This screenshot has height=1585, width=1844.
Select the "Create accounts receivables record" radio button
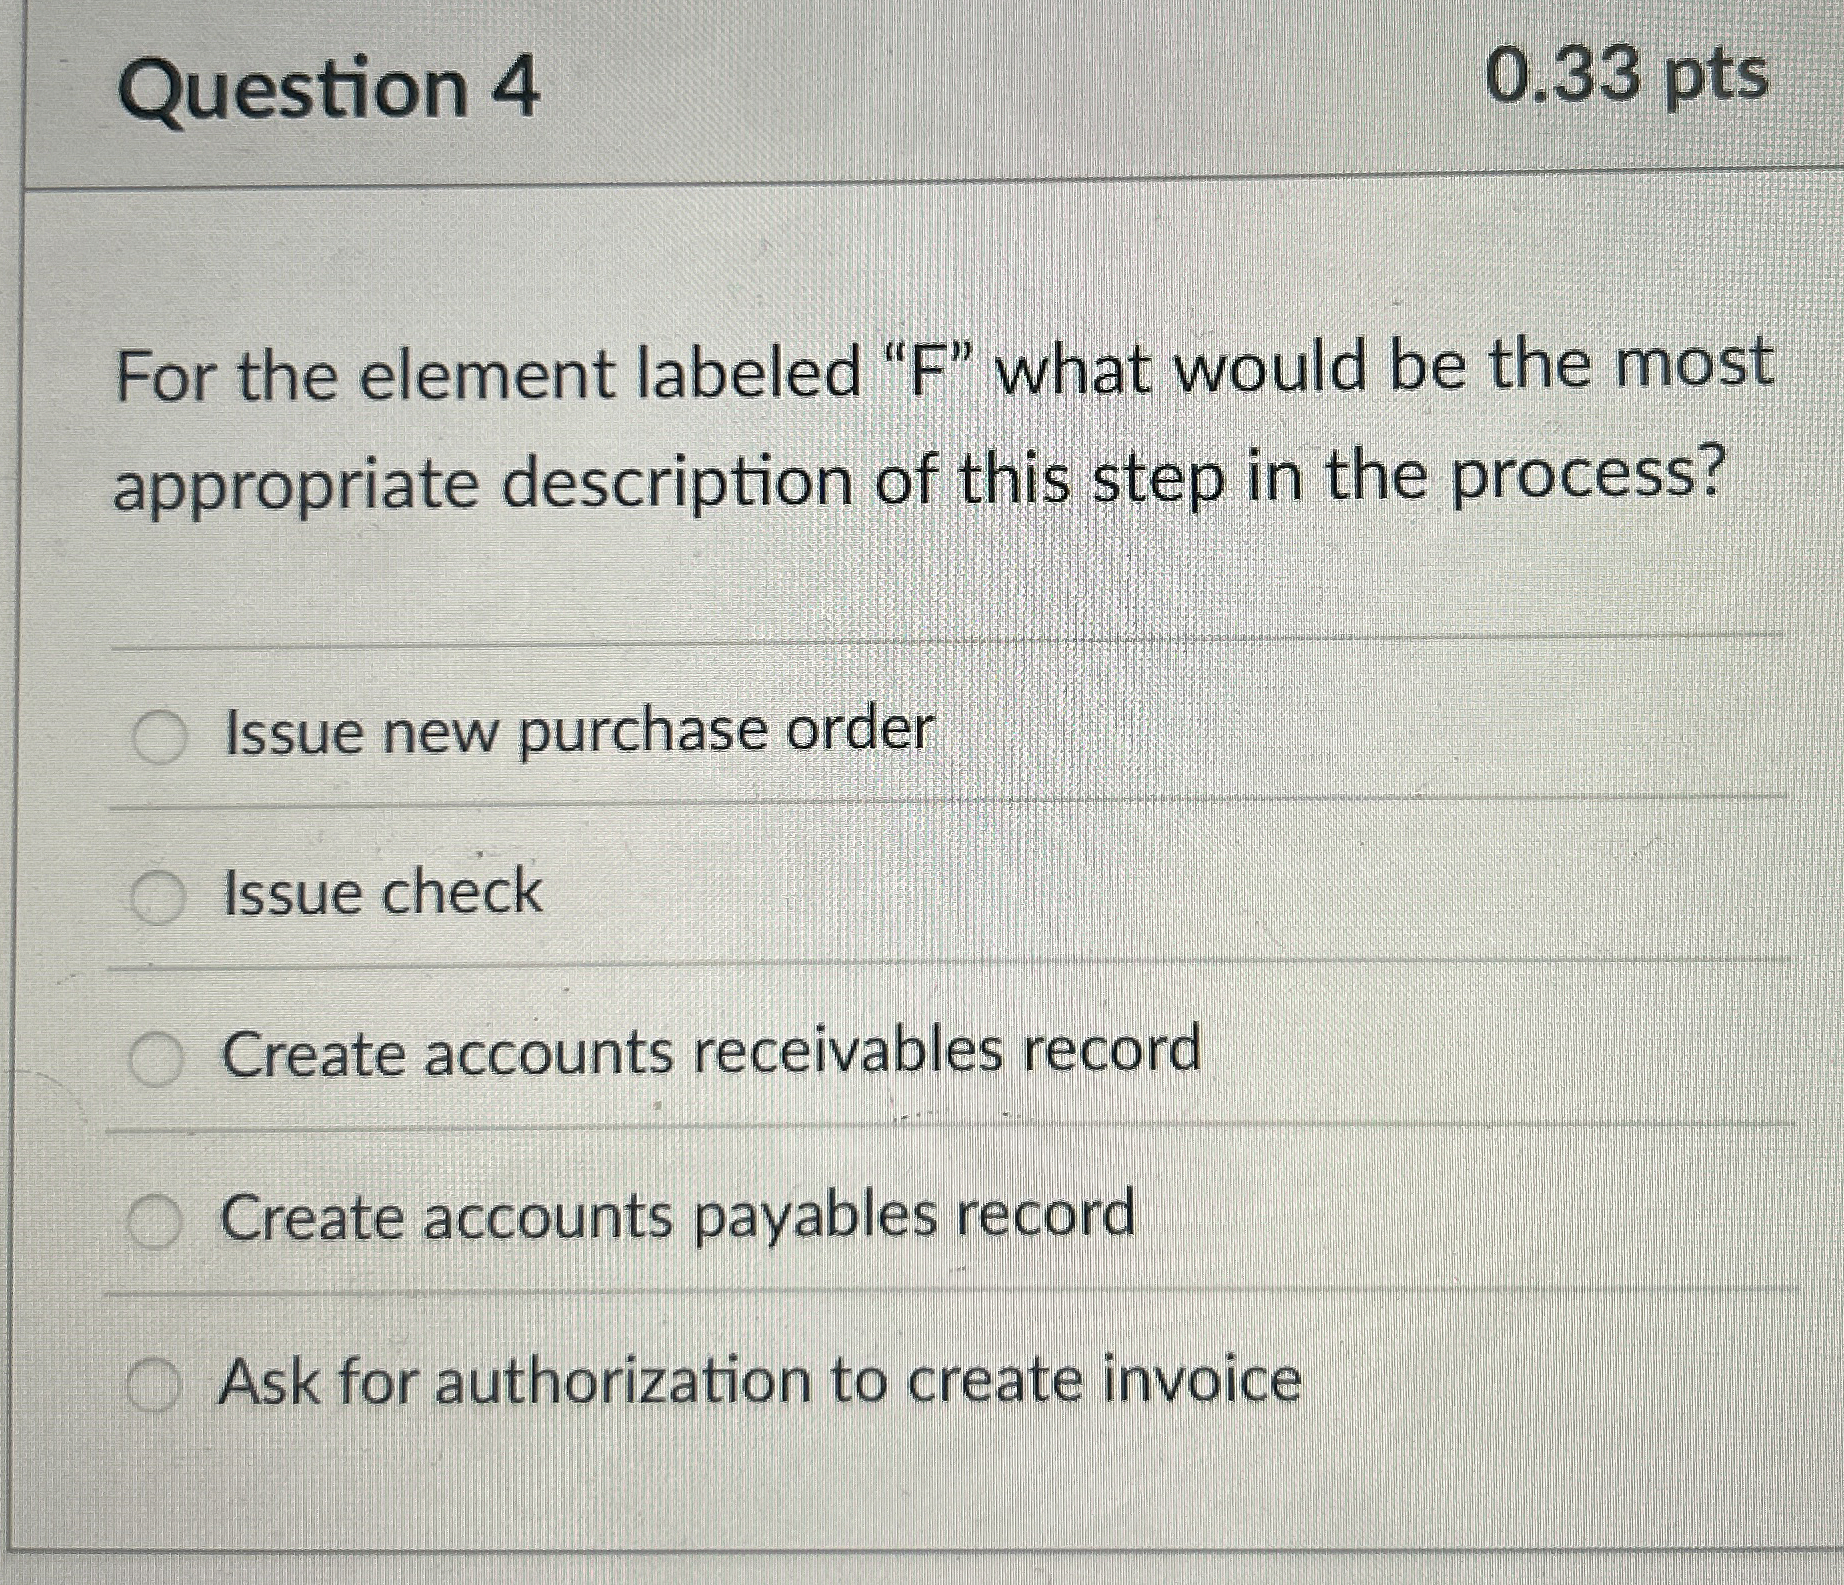[x=160, y=1057]
